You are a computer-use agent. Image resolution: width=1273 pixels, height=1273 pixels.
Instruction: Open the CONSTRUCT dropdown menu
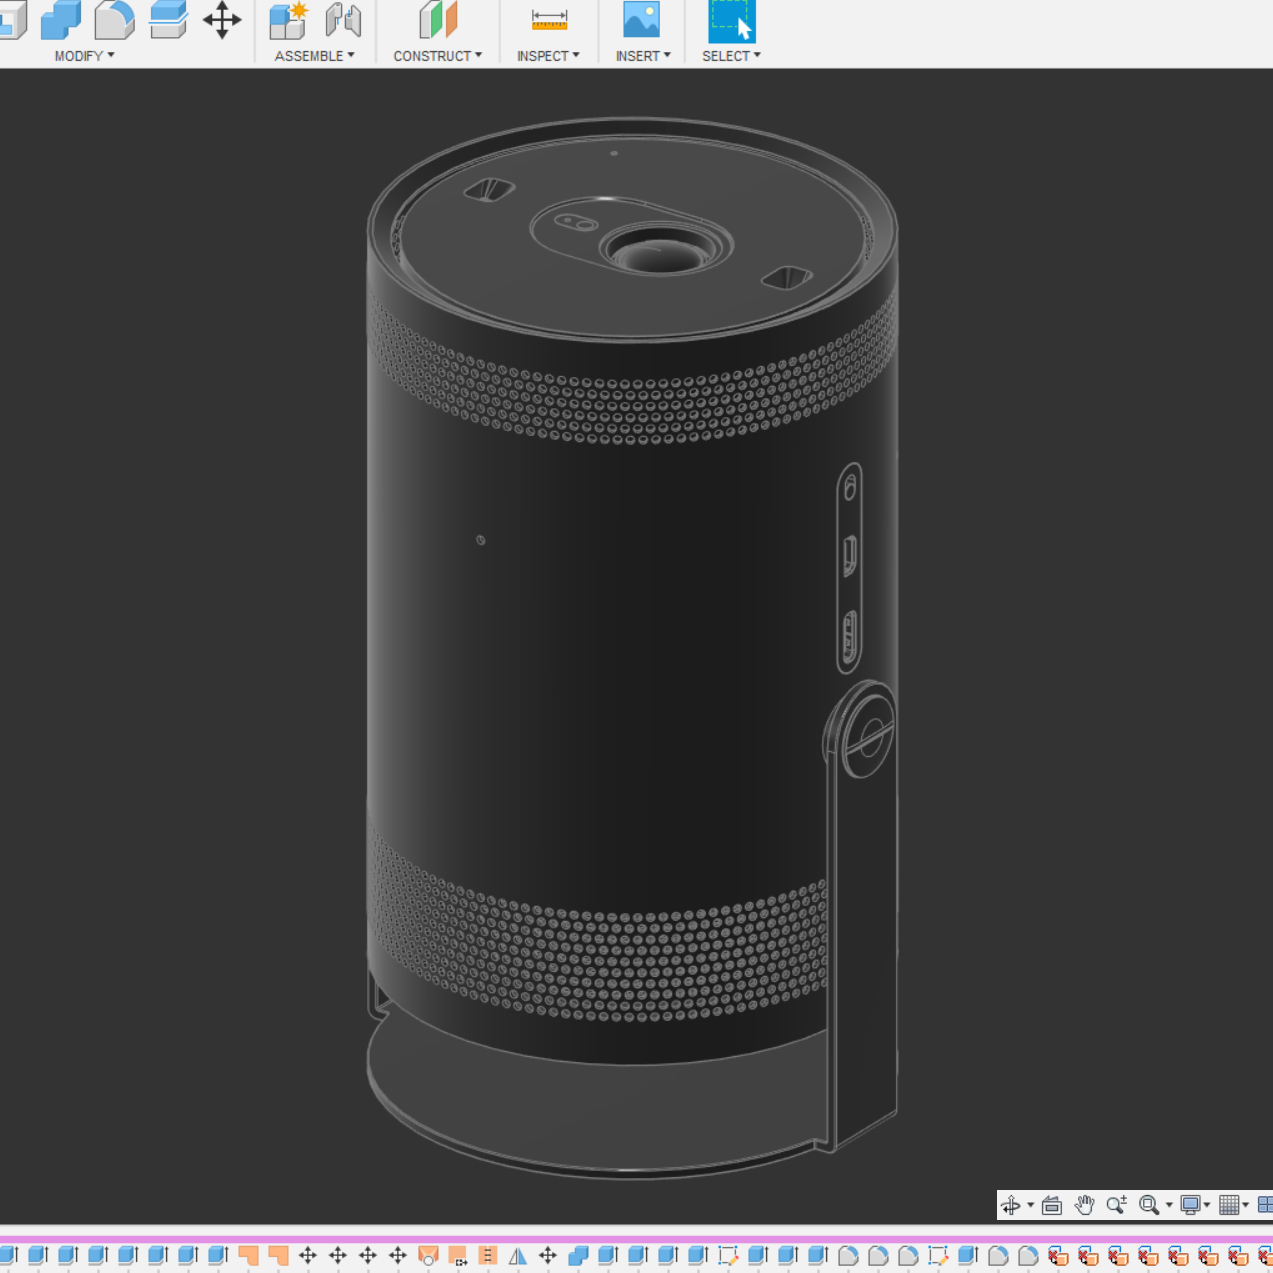tap(437, 56)
